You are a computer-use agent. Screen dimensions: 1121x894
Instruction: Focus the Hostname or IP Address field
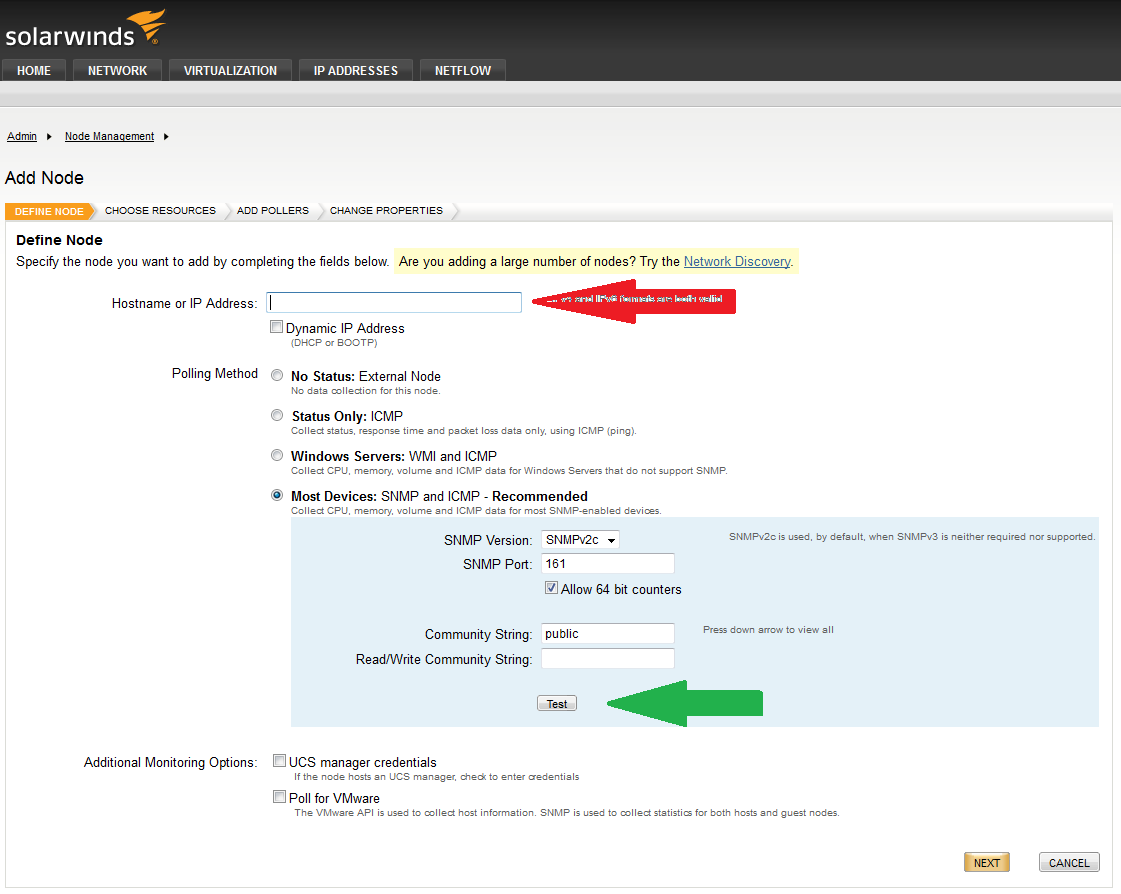pos(394,303)
